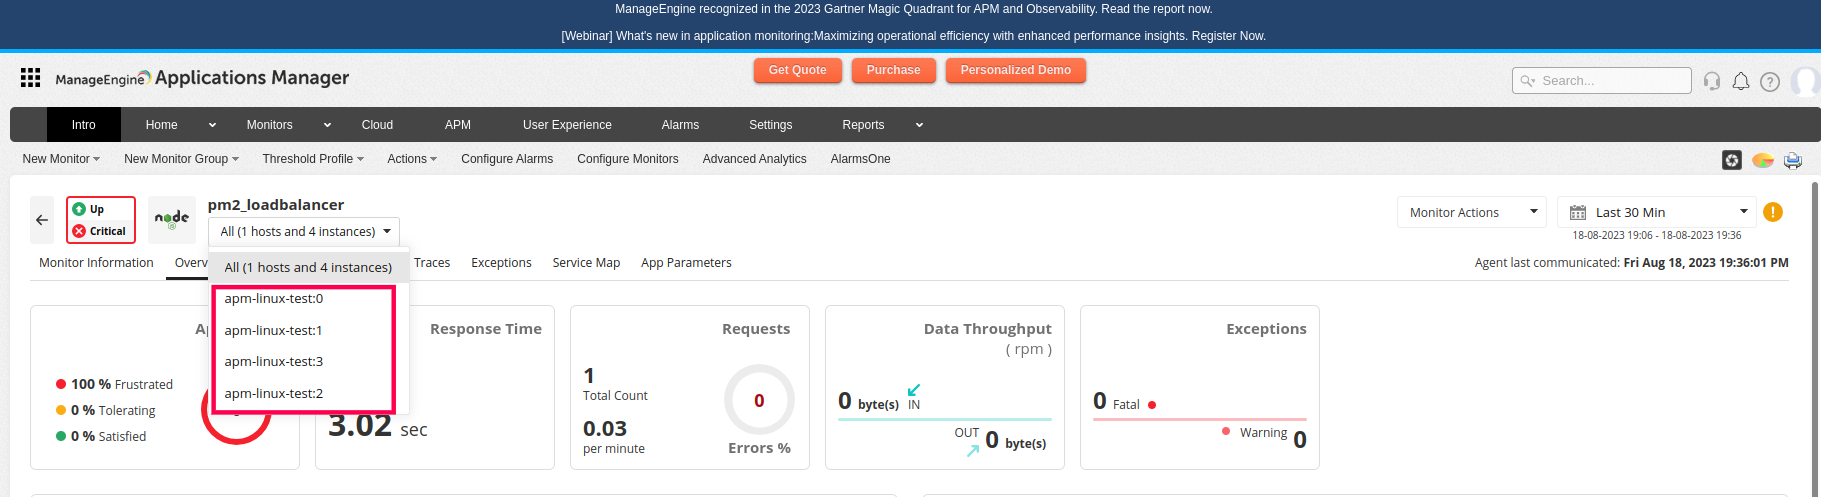Click the Get Quote button

[x=797, y=70]
